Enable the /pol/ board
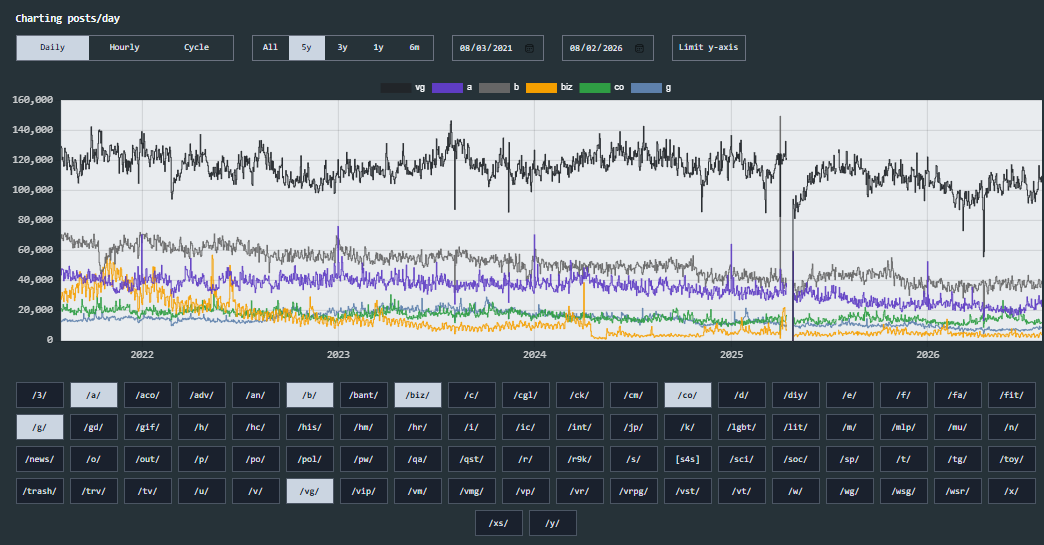The image size is (1044, 545). tap(310, 459)
